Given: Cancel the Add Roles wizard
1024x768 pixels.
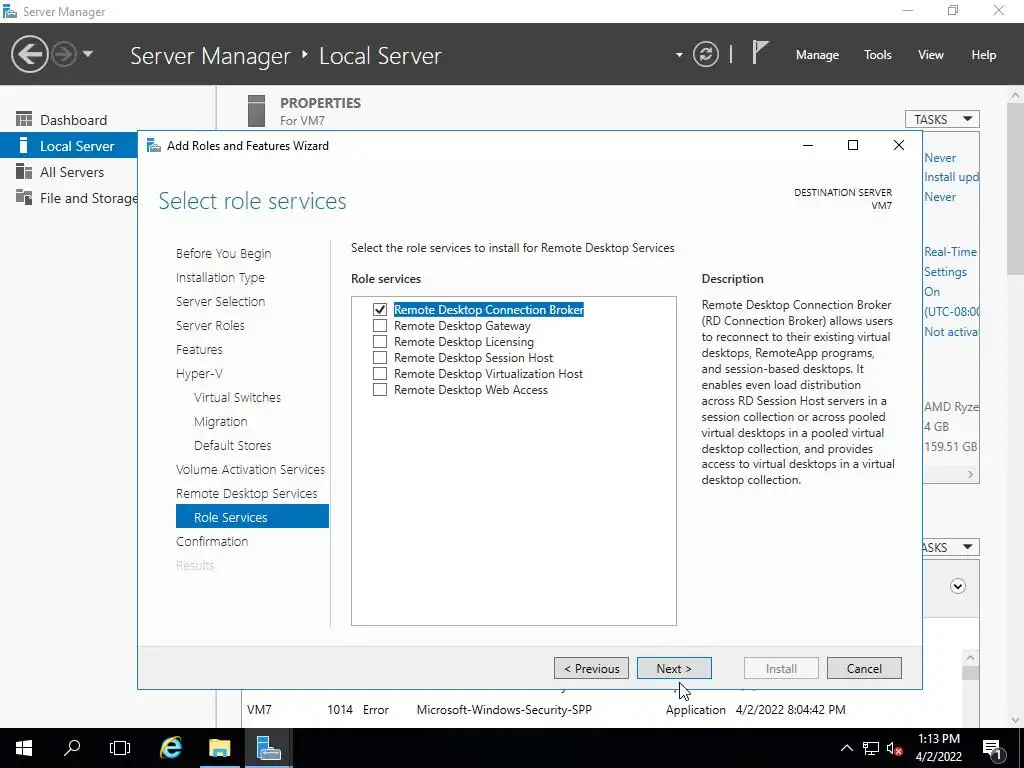Looking at the screenshot, I should (864, 668).
